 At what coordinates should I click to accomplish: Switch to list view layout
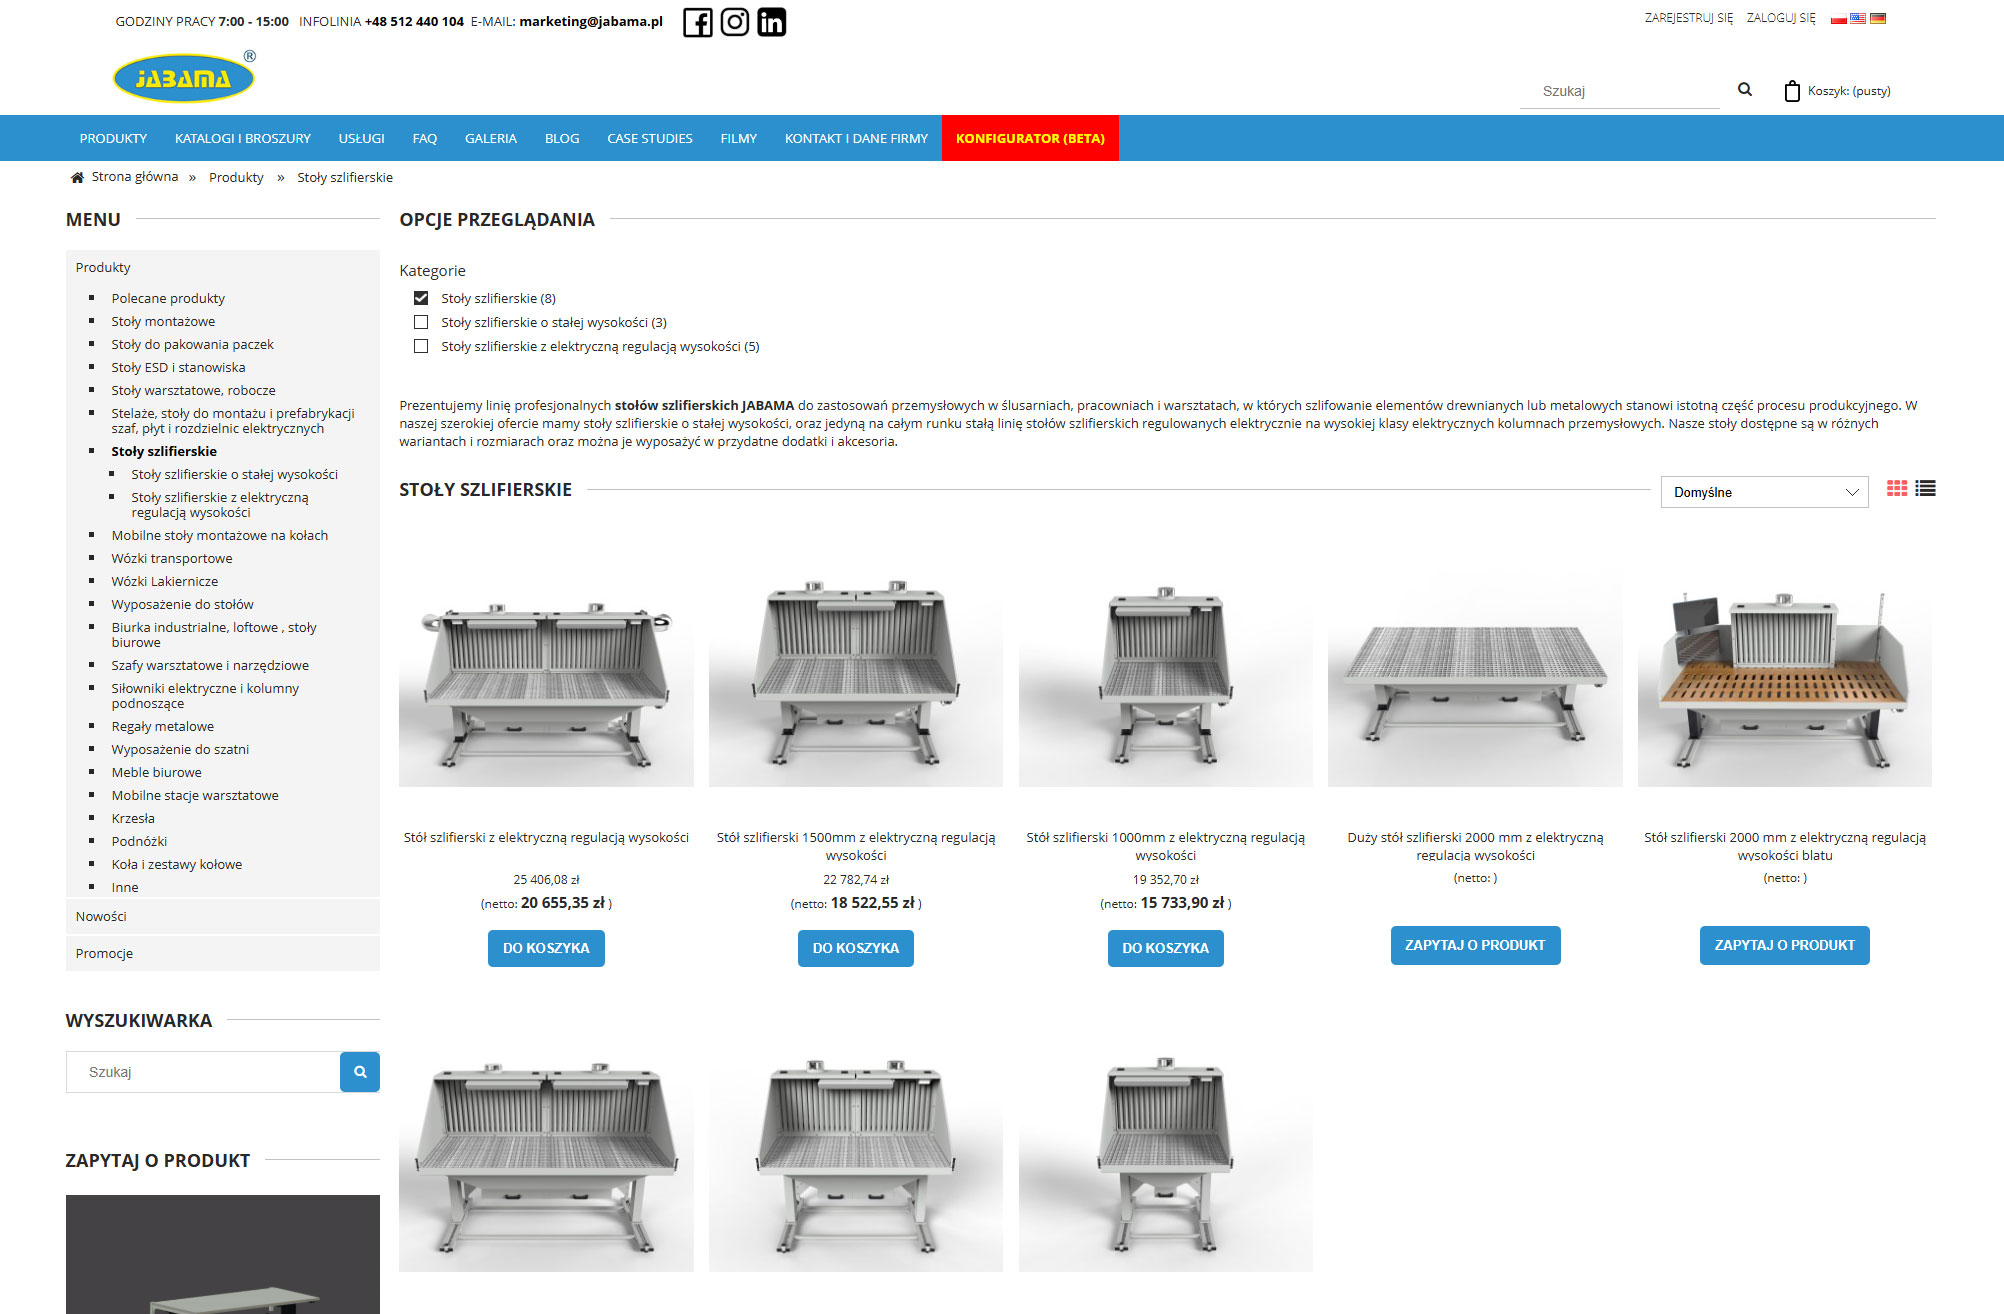(x=1925, y=488)
